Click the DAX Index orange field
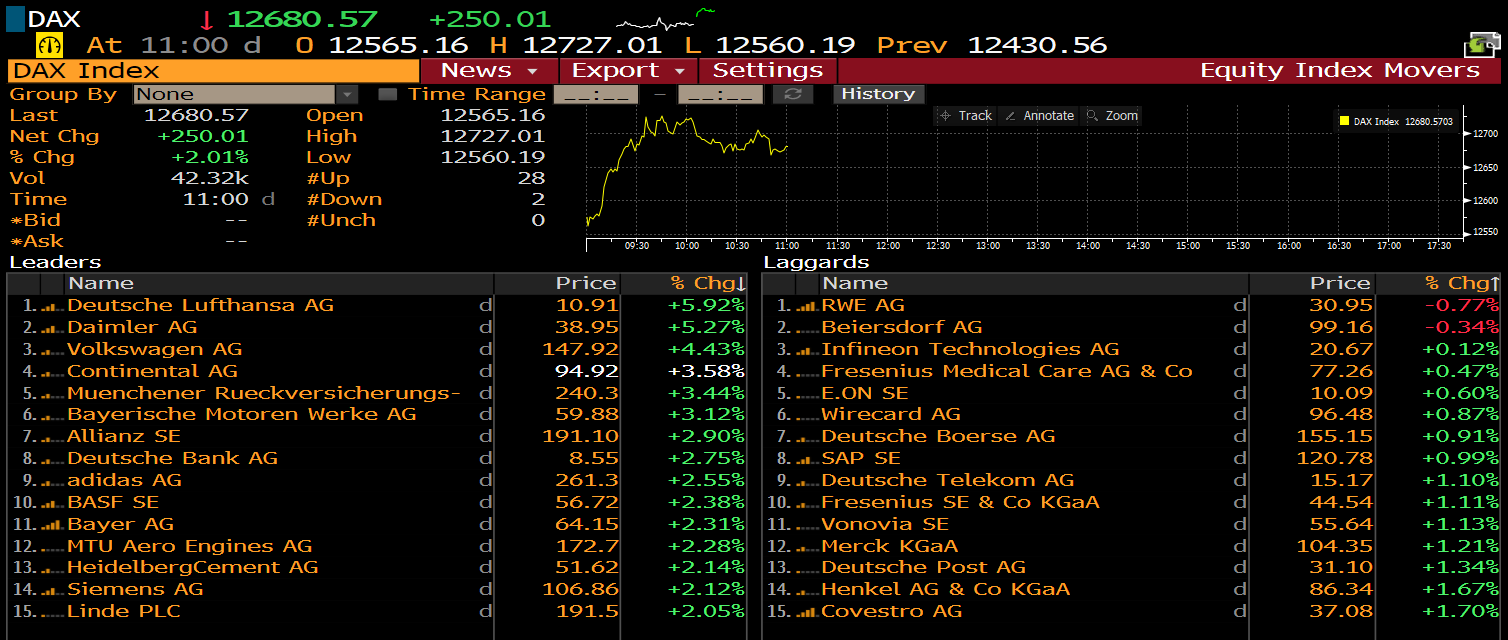Screen dimensions: 1508x640 point(213,71)
